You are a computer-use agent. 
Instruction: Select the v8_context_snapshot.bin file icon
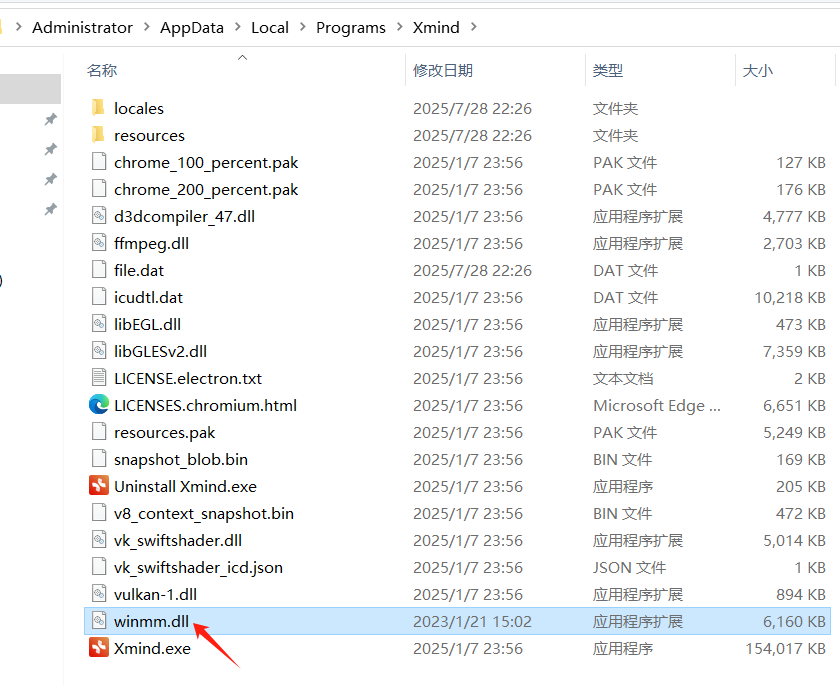pos(99,512)
